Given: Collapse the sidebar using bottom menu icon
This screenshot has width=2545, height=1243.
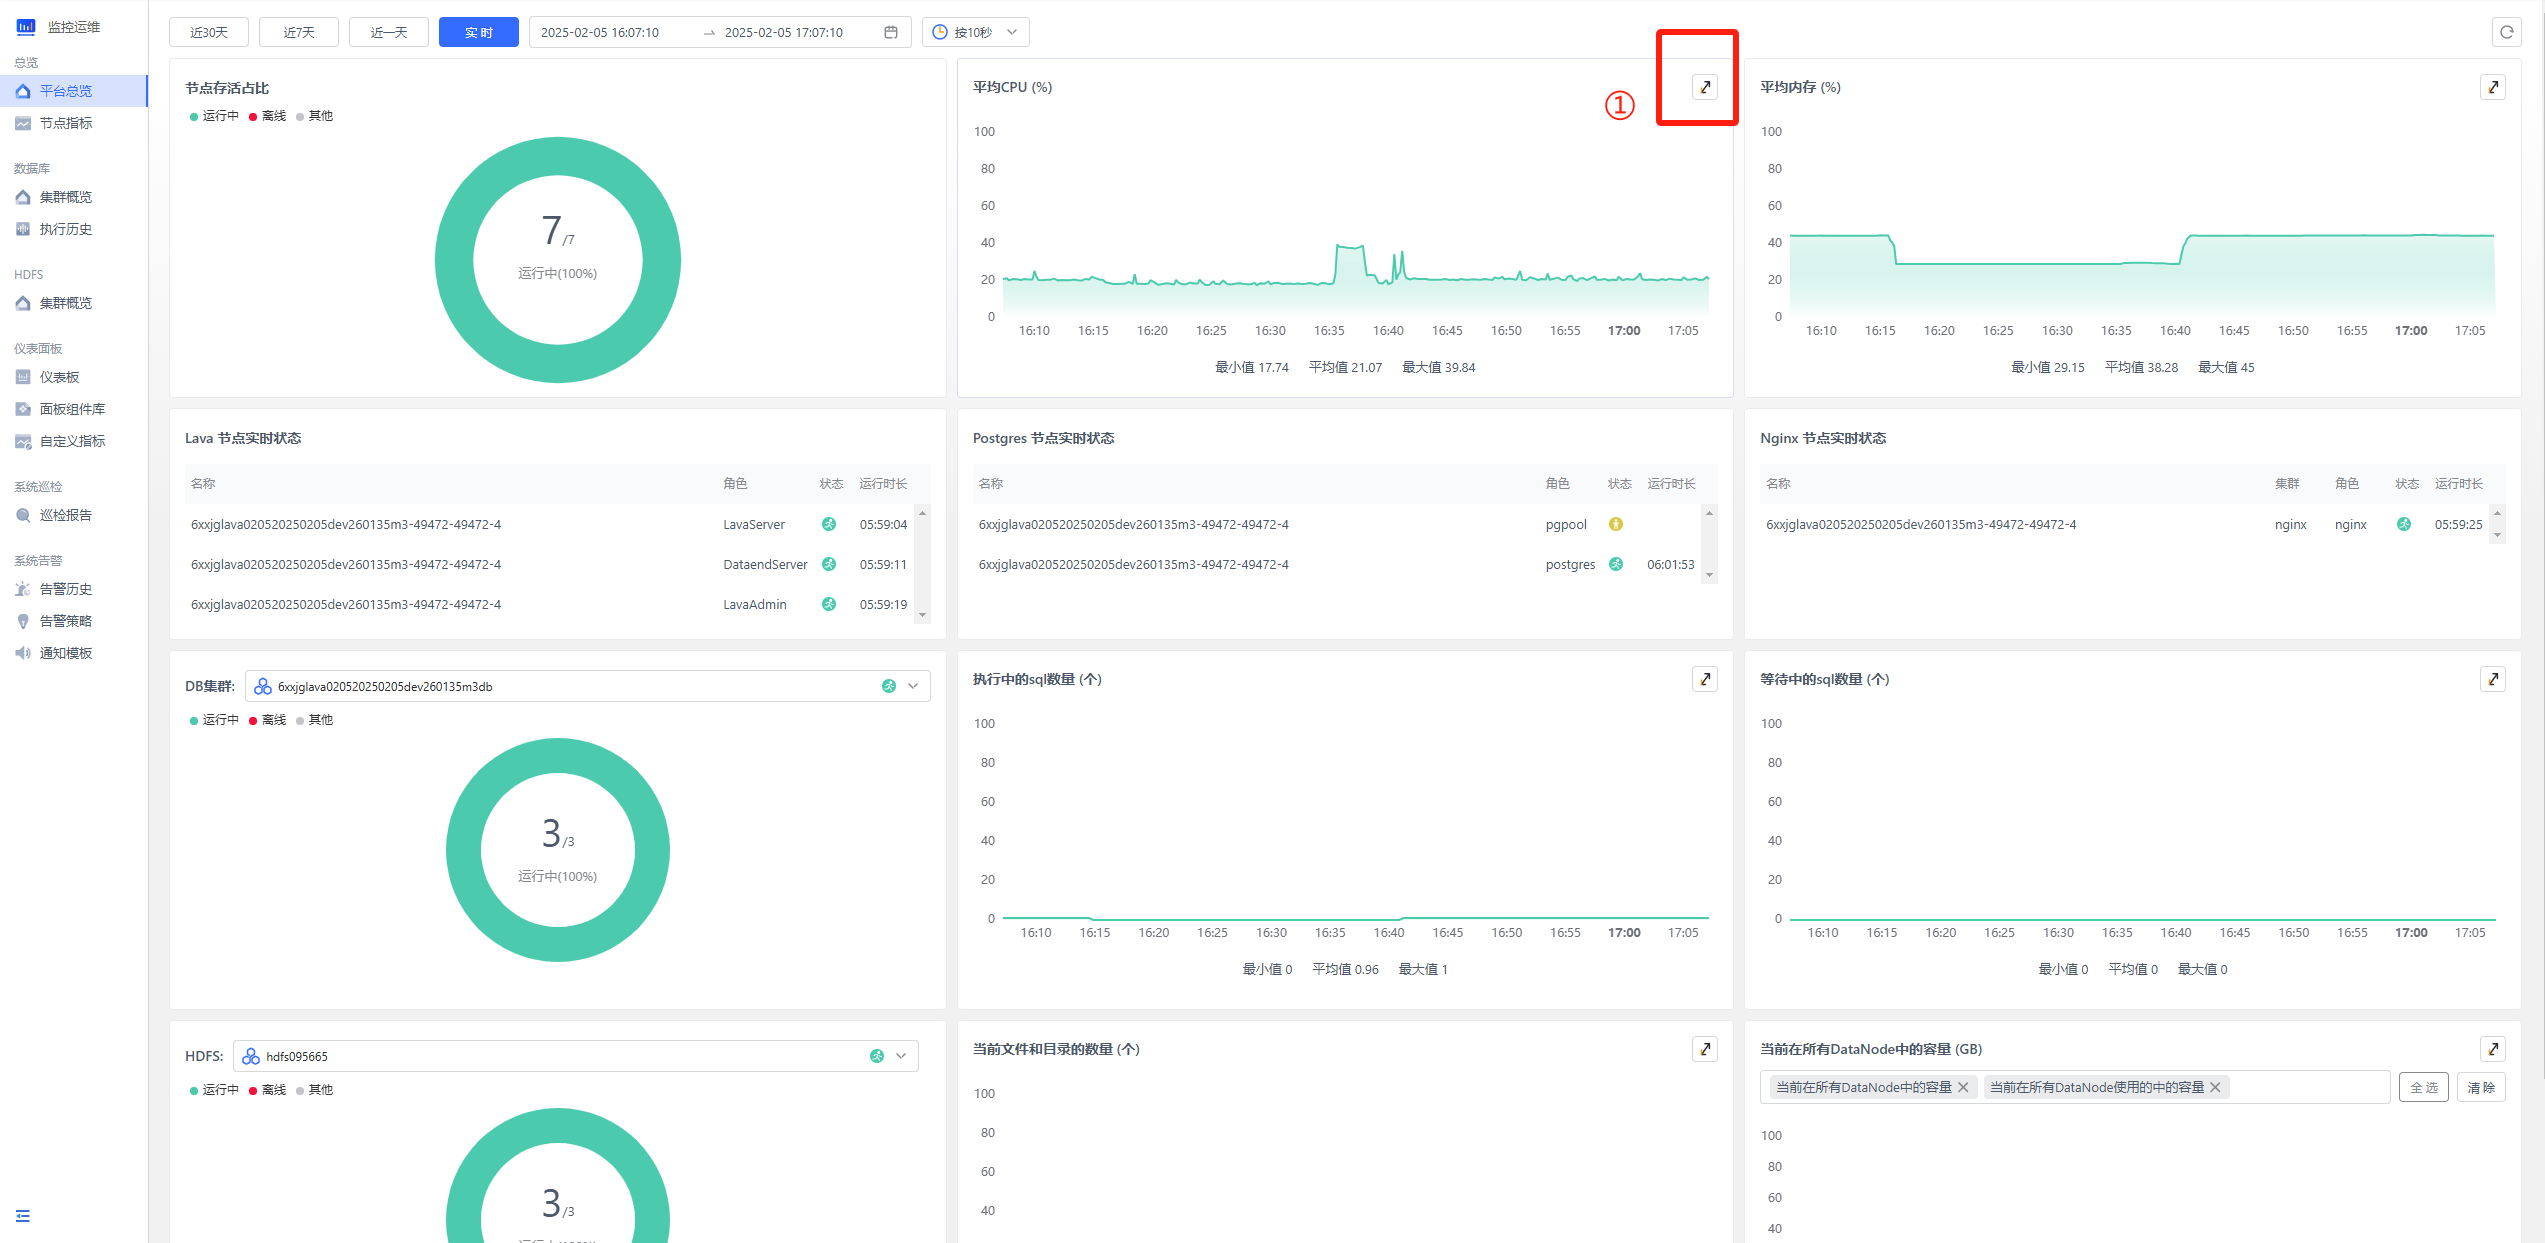Looking at the screenshot, I should pos(23,1216).
